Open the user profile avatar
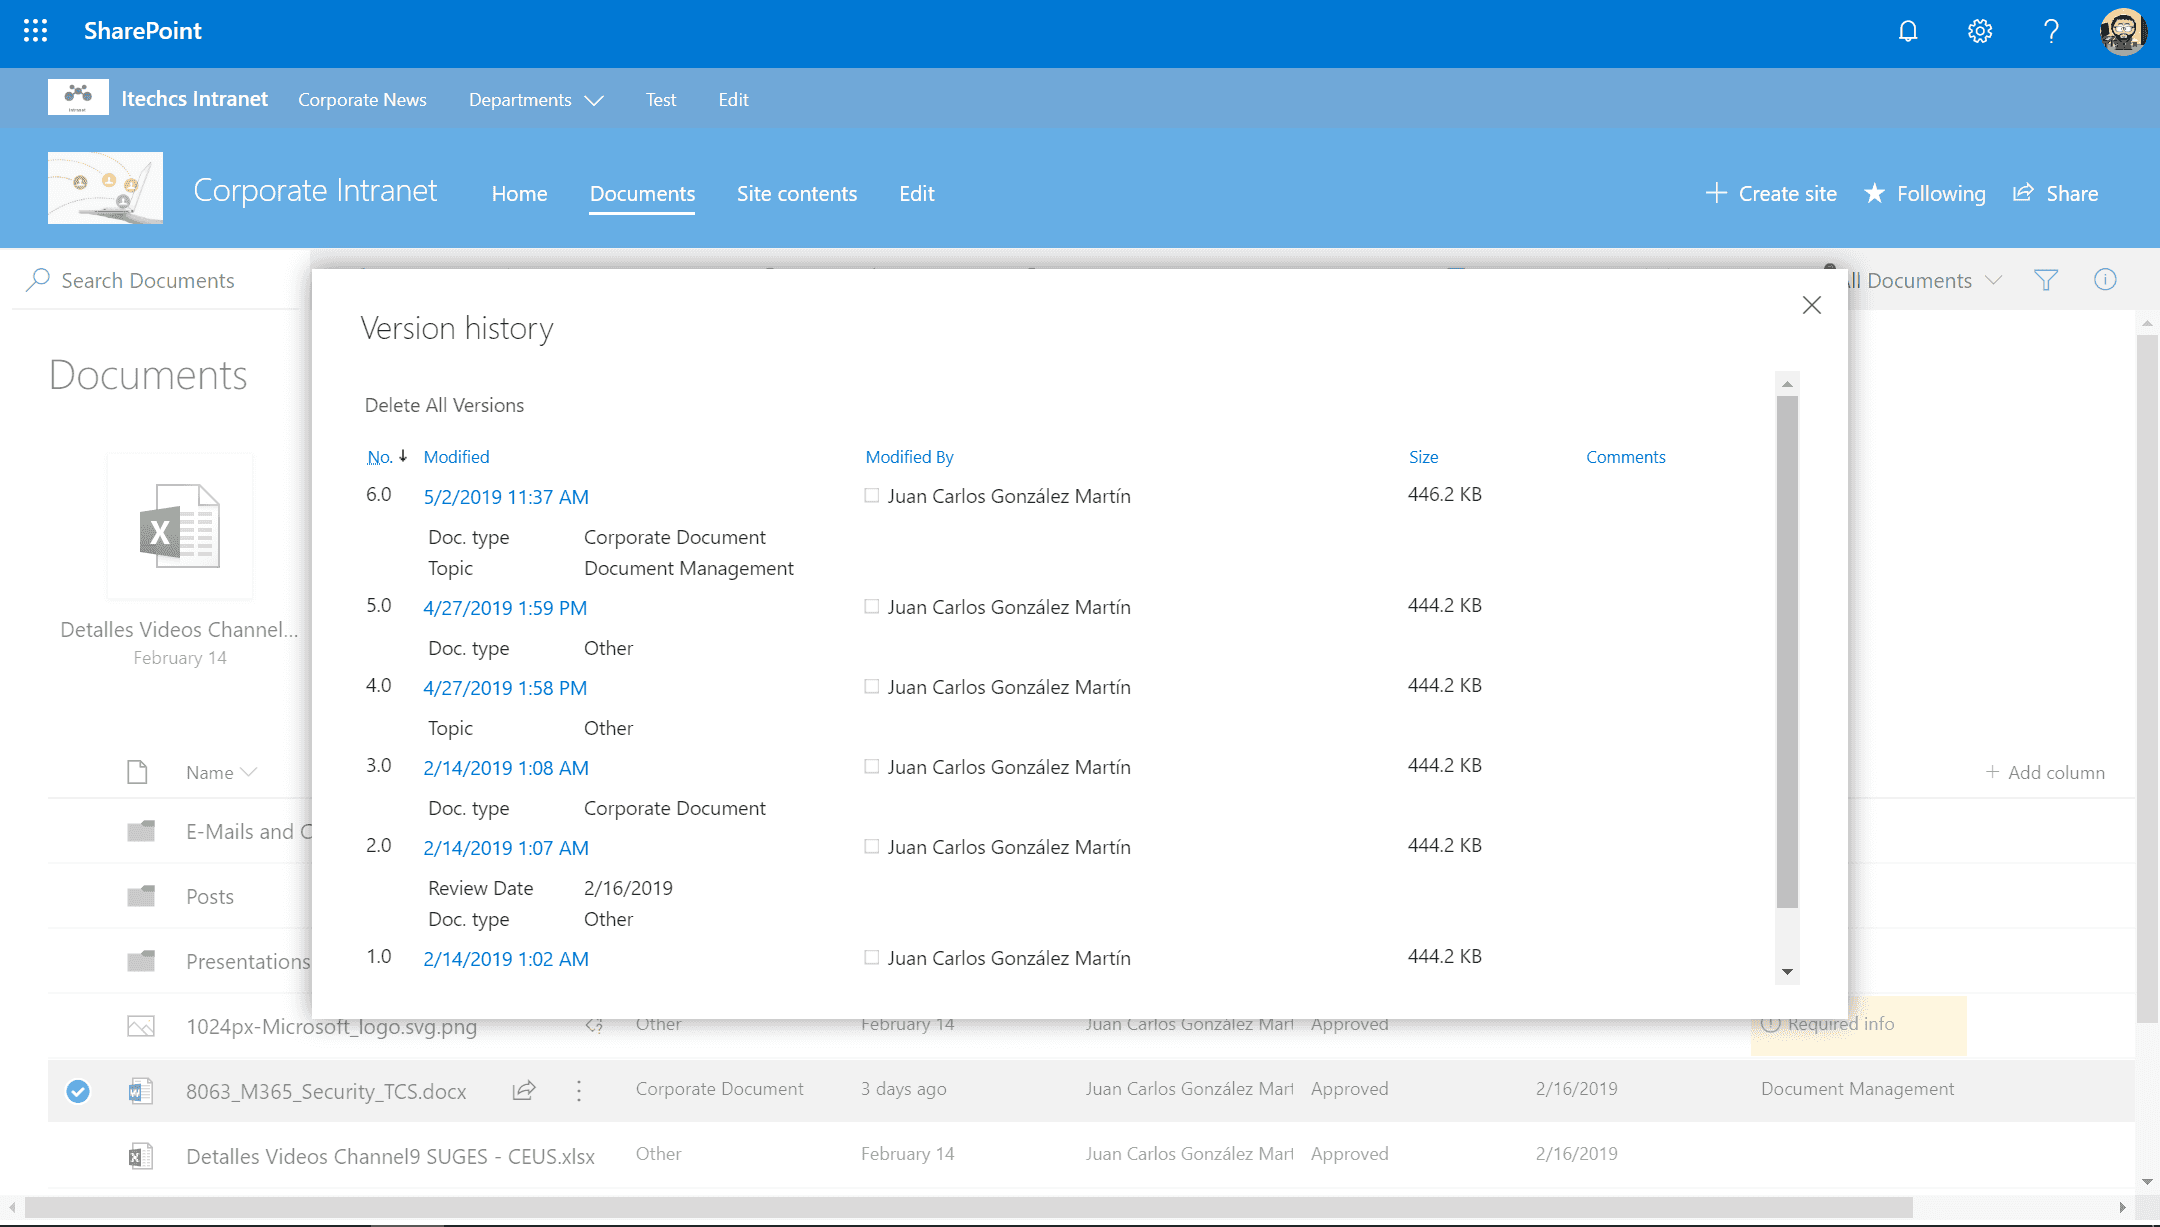Image resolution: width=2160 pixels, height=1227 pixels. point(2123,31)
